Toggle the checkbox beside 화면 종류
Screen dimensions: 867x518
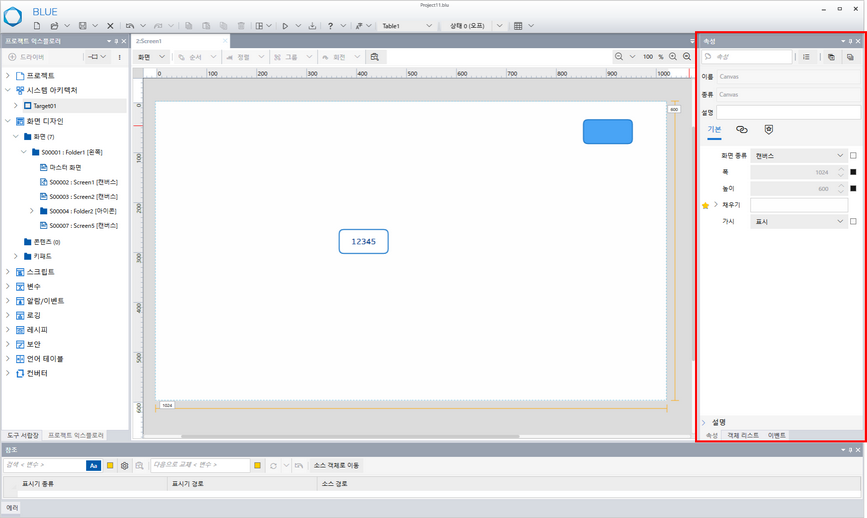pos(853,156)
